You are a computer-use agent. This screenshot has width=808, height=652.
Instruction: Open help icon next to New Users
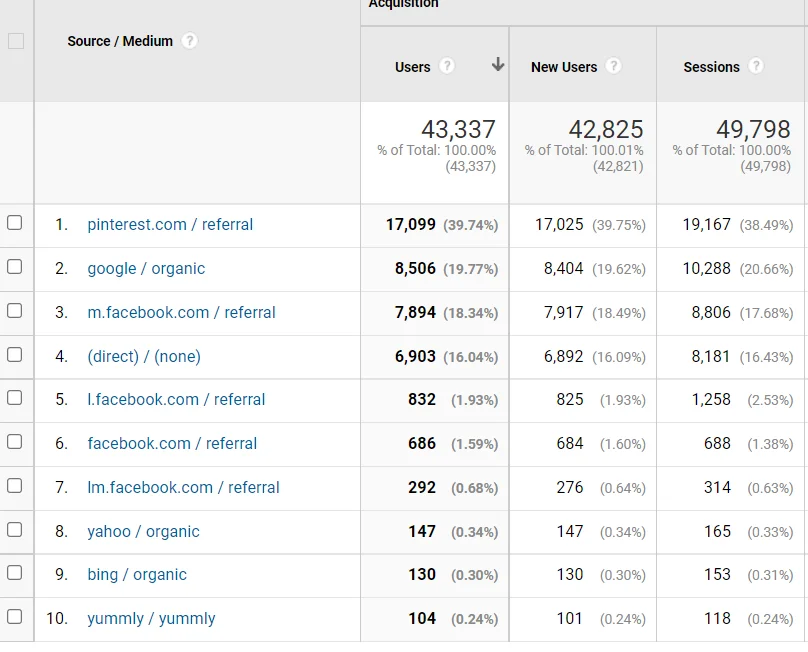(613, 66)
